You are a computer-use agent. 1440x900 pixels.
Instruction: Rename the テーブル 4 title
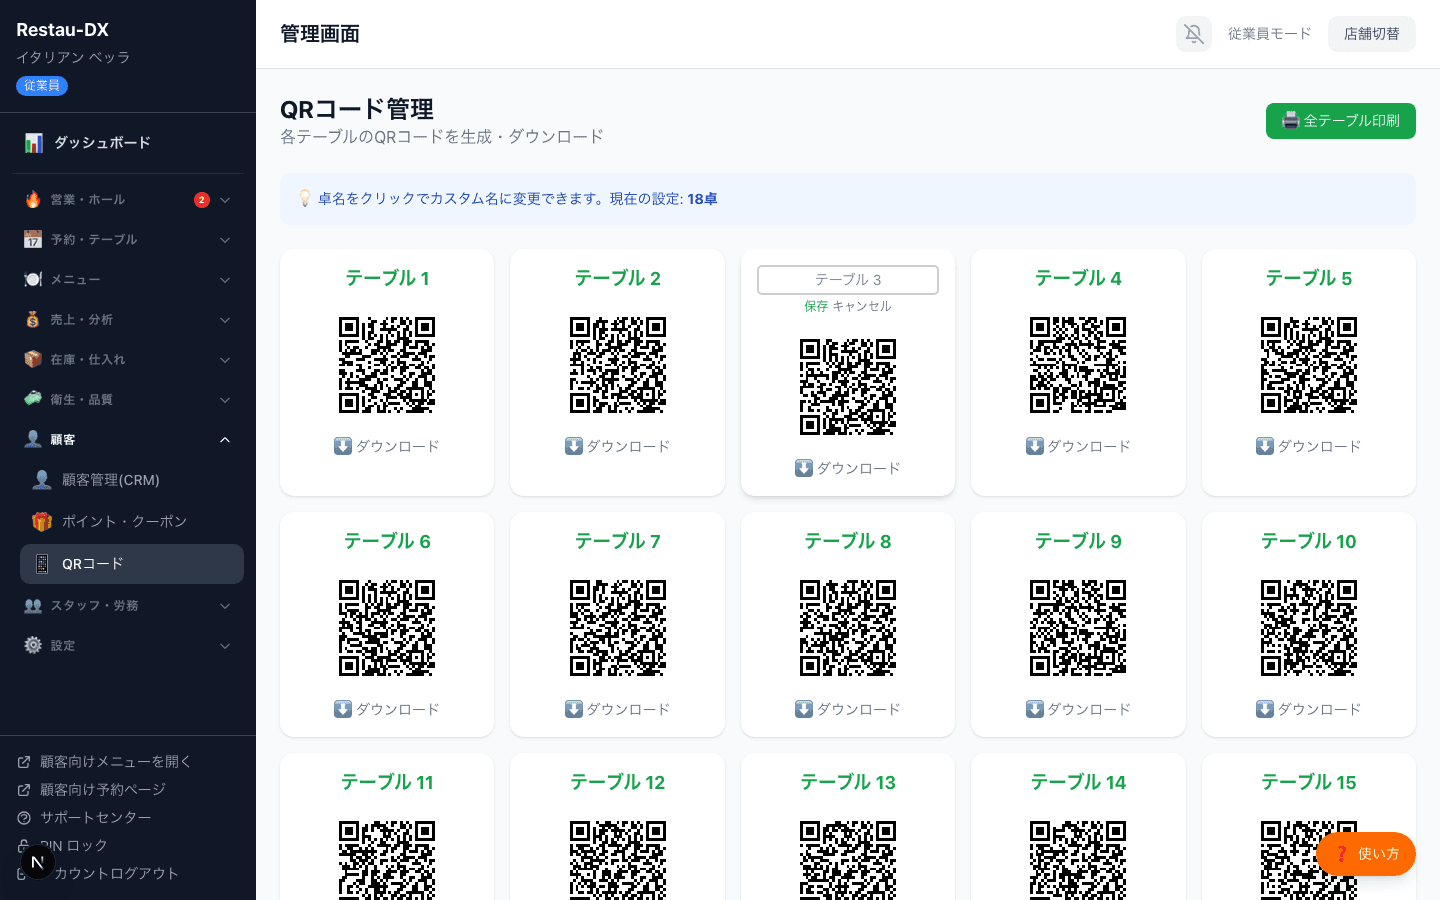(x=1078, y=278)
